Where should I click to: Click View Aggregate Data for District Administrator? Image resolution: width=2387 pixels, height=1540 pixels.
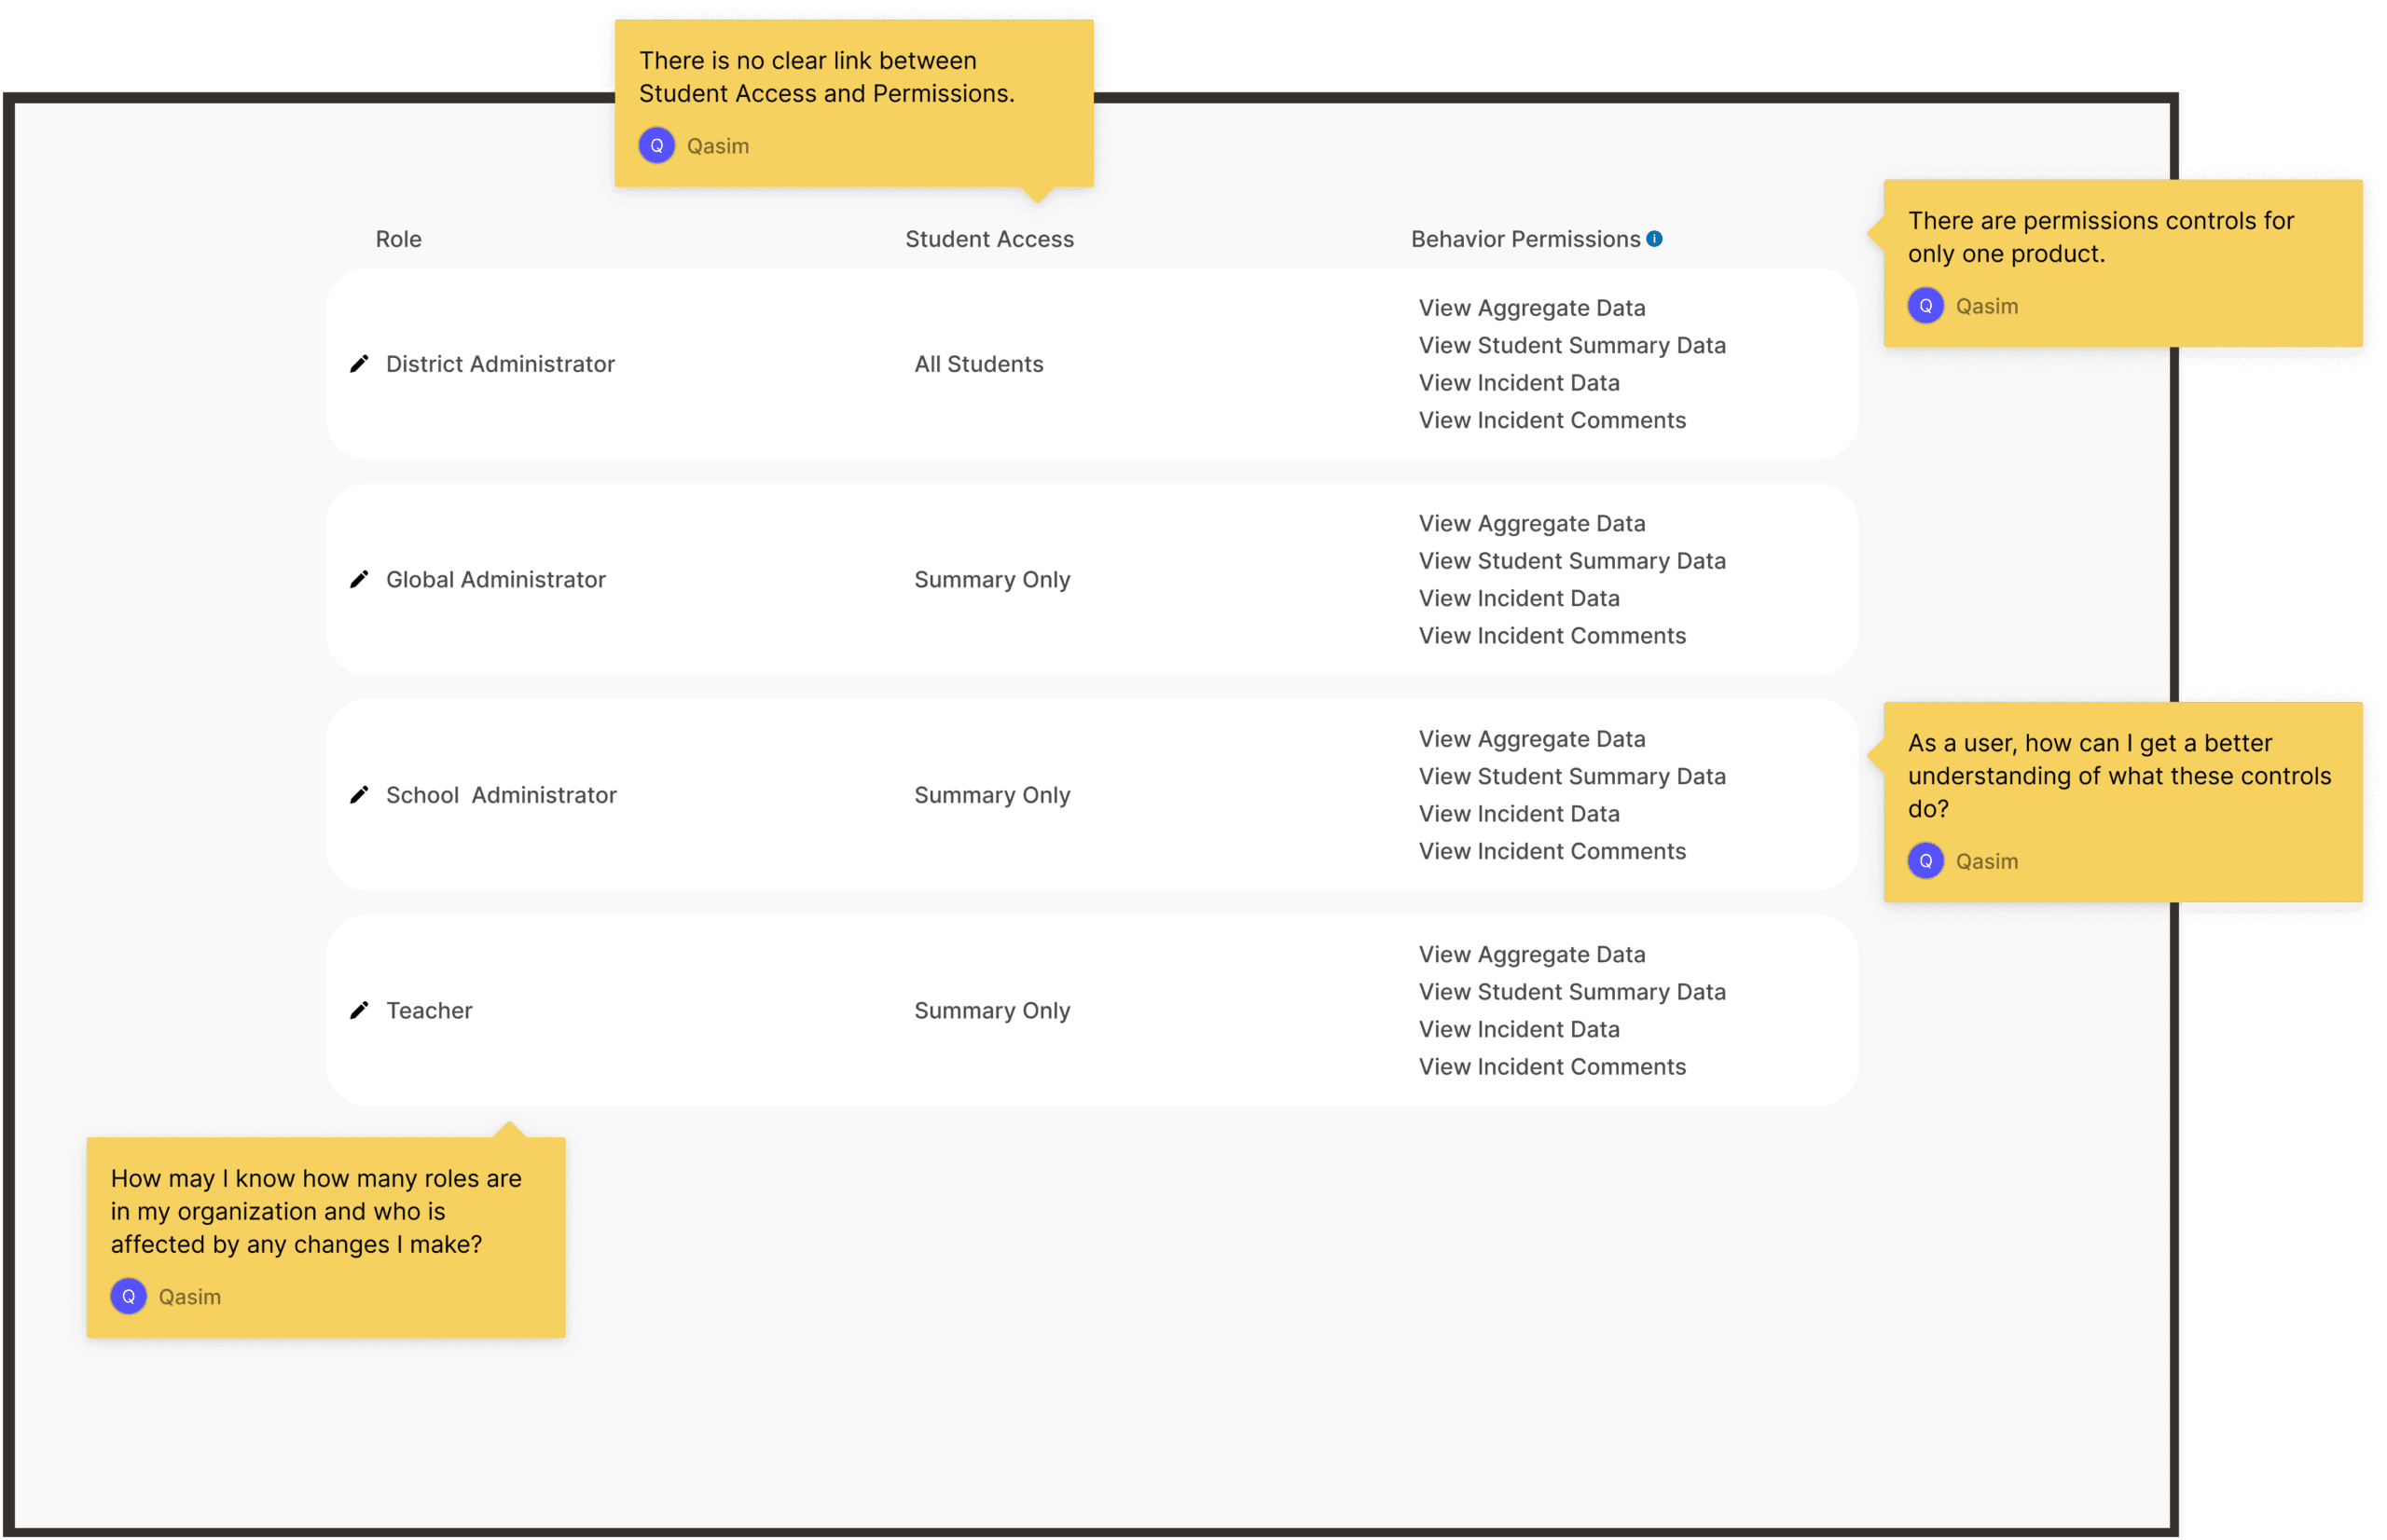click(1532, 308)
